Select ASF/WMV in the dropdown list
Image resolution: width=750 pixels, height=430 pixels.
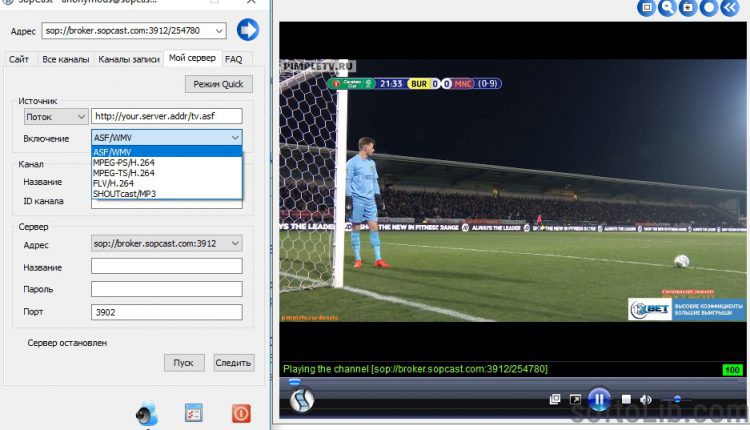tap(167, 152)
